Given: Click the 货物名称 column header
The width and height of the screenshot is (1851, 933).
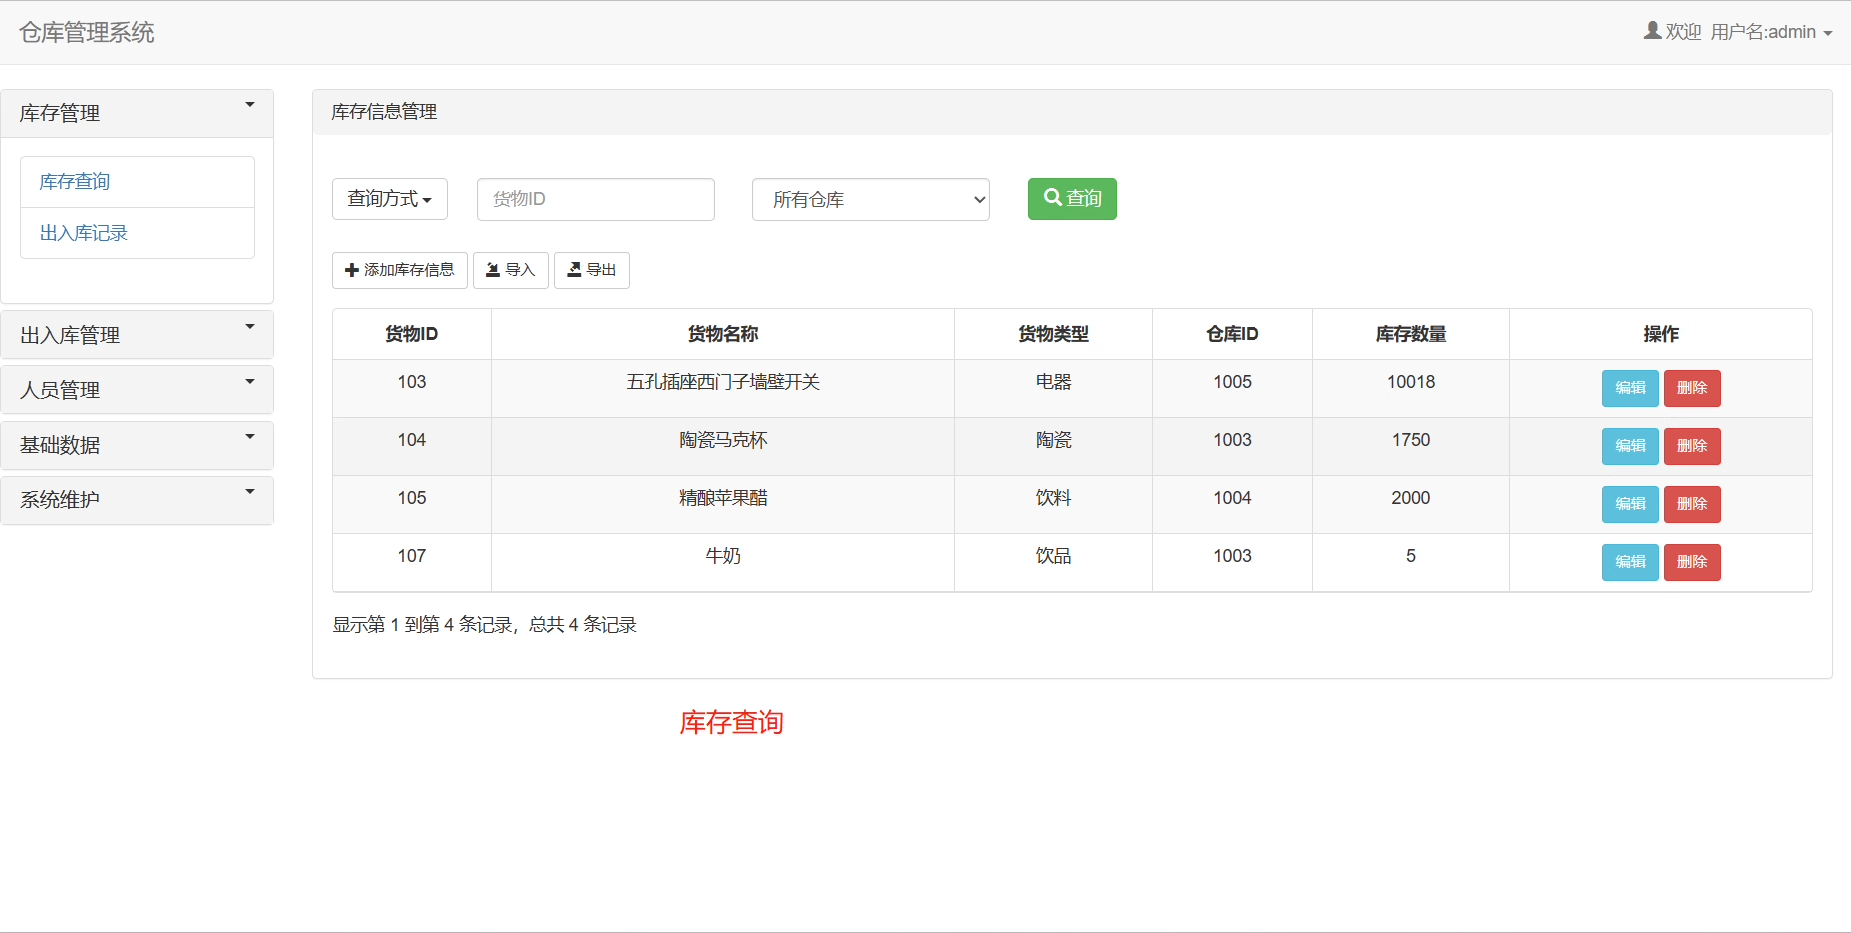Looking at the screenshot, I should (x=723, y=334).
